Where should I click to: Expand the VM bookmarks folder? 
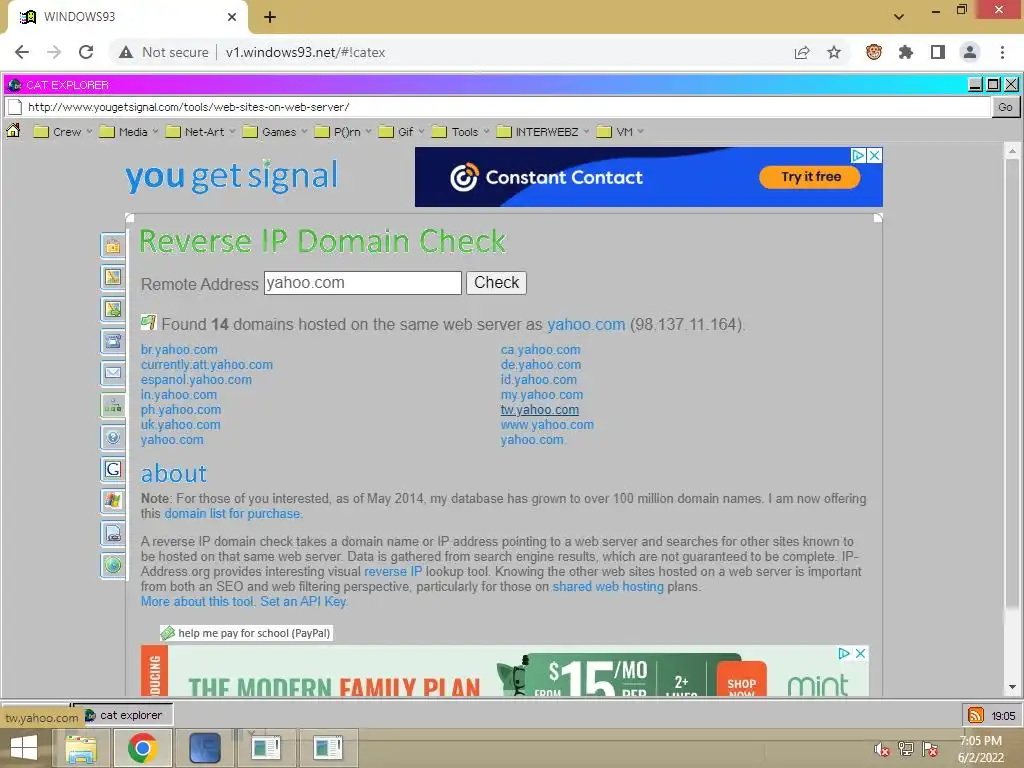[620, 132]
